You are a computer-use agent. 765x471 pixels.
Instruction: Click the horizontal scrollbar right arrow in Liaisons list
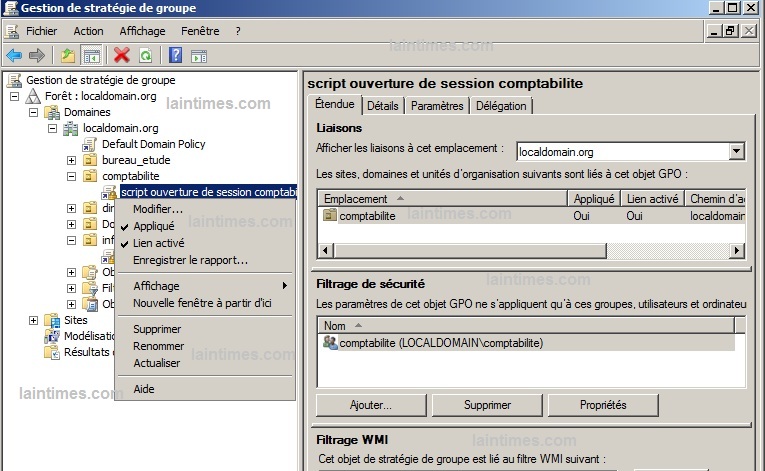737,250
